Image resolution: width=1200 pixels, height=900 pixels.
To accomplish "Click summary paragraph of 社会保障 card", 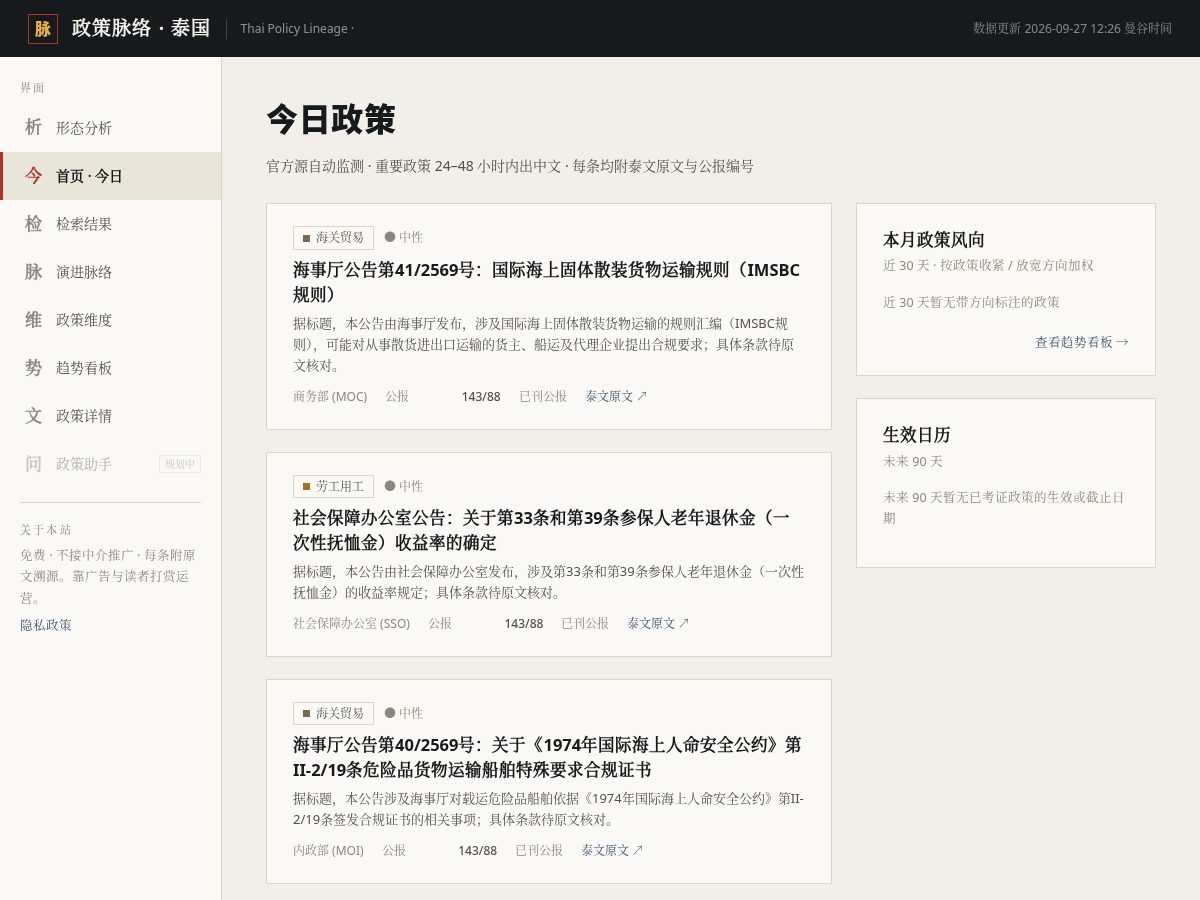I will 548,582.
